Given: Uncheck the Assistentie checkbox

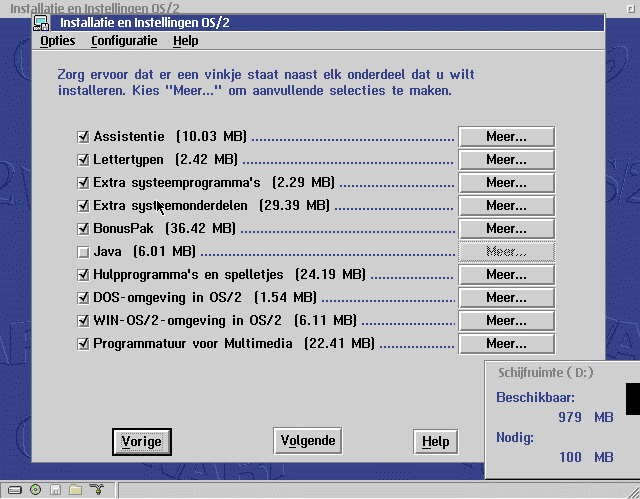Looking at the screenshot, I should coord(83,137).
